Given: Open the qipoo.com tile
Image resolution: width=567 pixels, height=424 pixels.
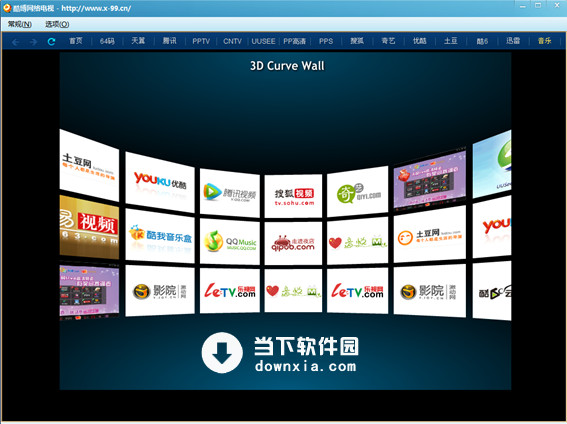Looking at the screenshot, I should [x=293, y=244].
